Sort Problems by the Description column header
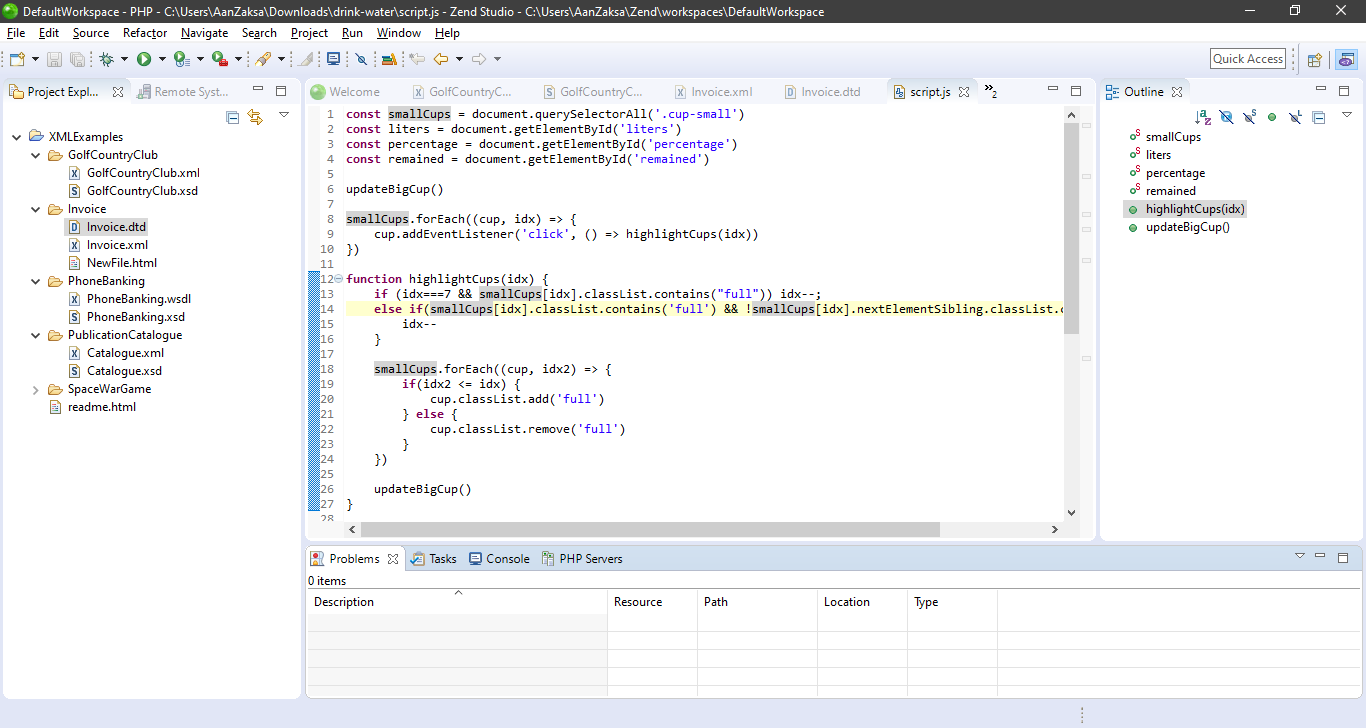1366x728 pixels. (457, 602)
